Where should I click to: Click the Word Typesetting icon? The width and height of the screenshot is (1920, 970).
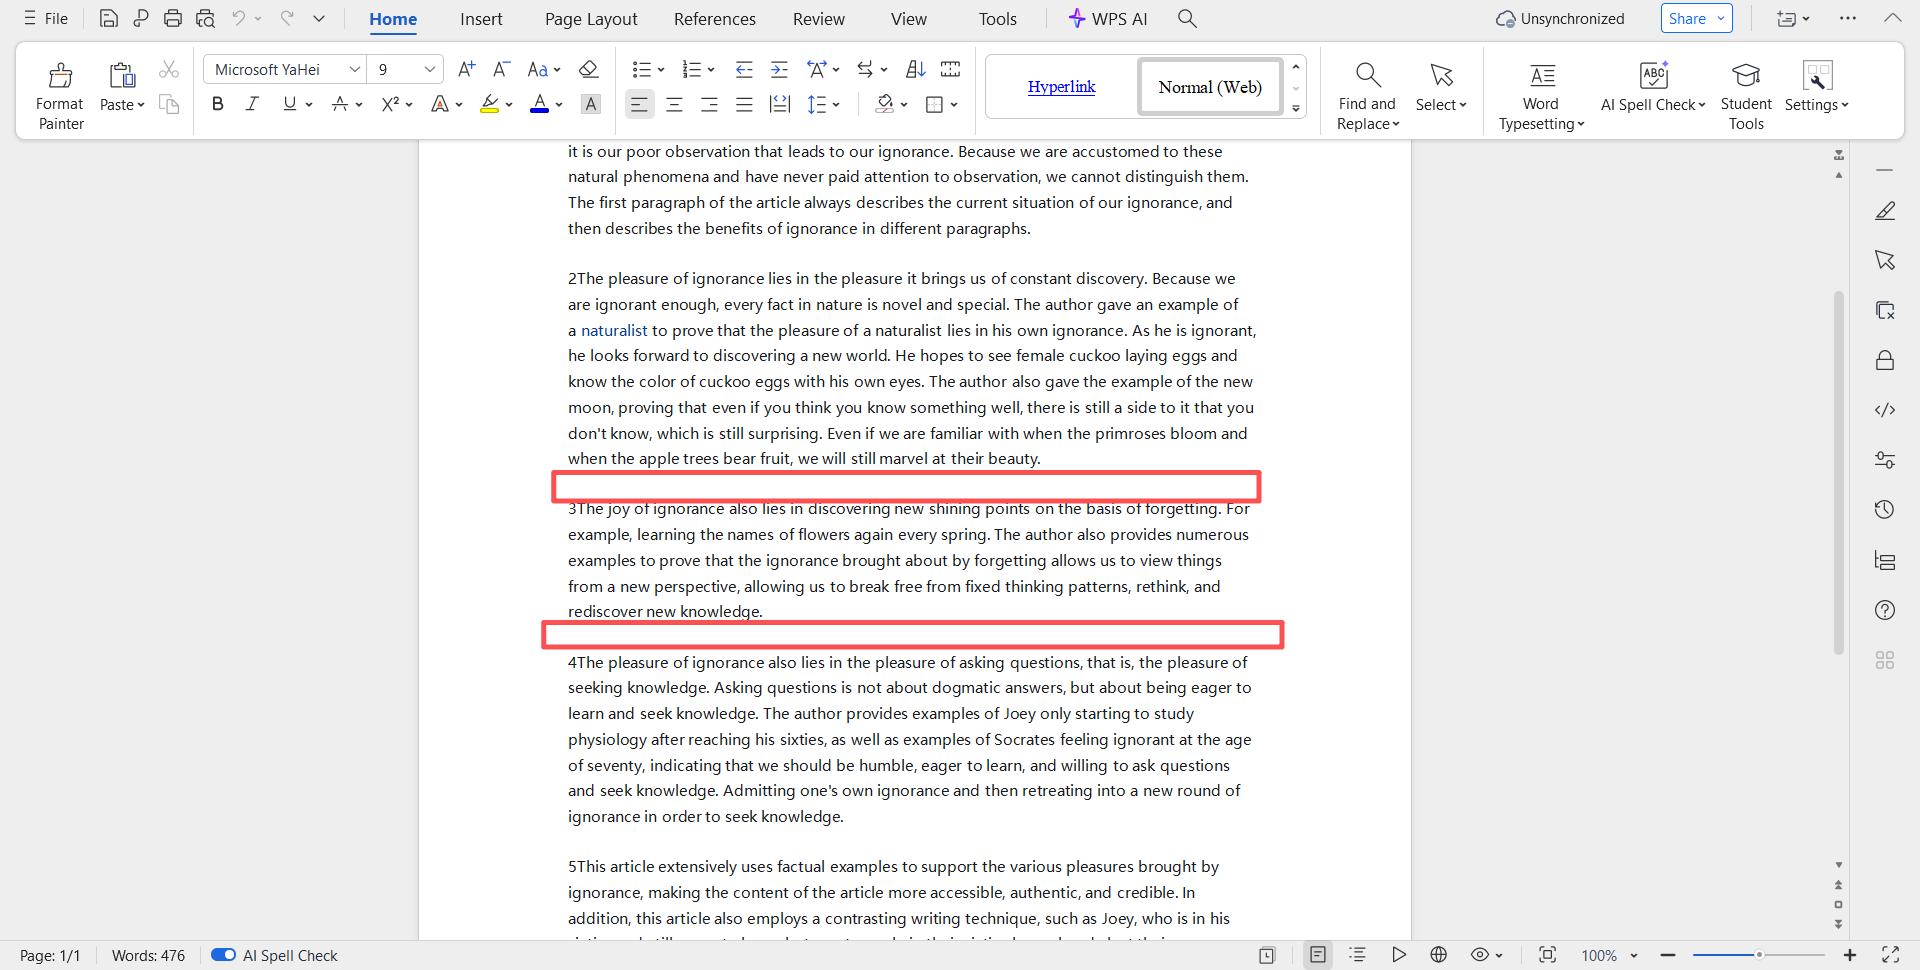1541,76
